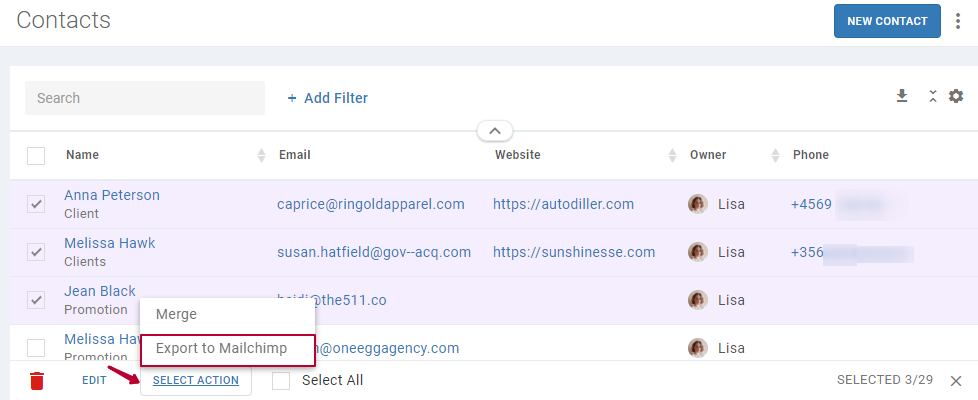Viewport: 978px width, 400px height.
Task: Click the download export icon
Action: click(x=902, y=96)
